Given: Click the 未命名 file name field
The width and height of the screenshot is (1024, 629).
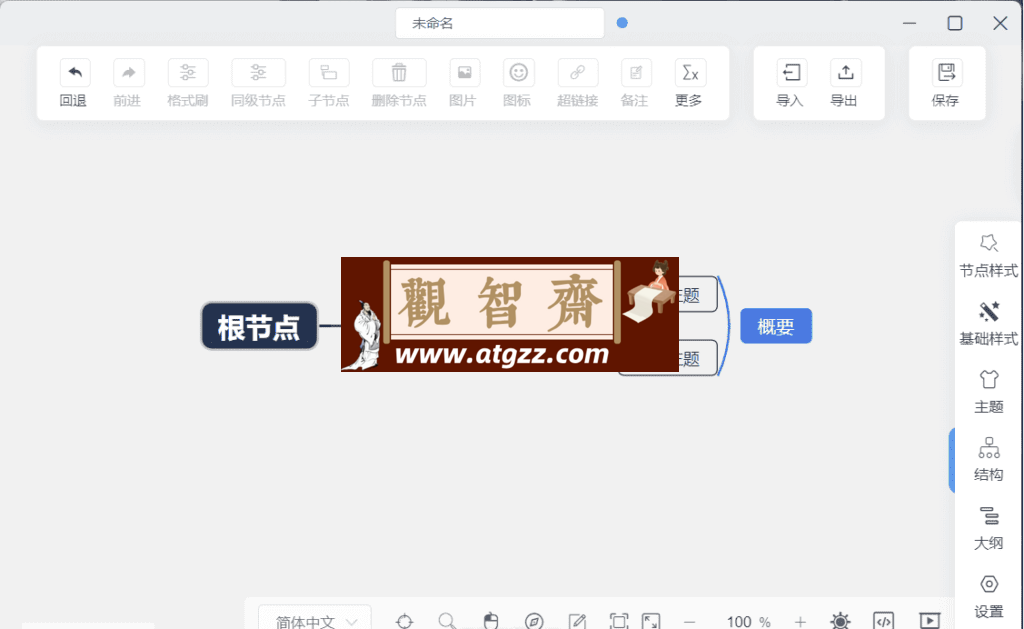Looking at the screenshot, I should (500, 24).
